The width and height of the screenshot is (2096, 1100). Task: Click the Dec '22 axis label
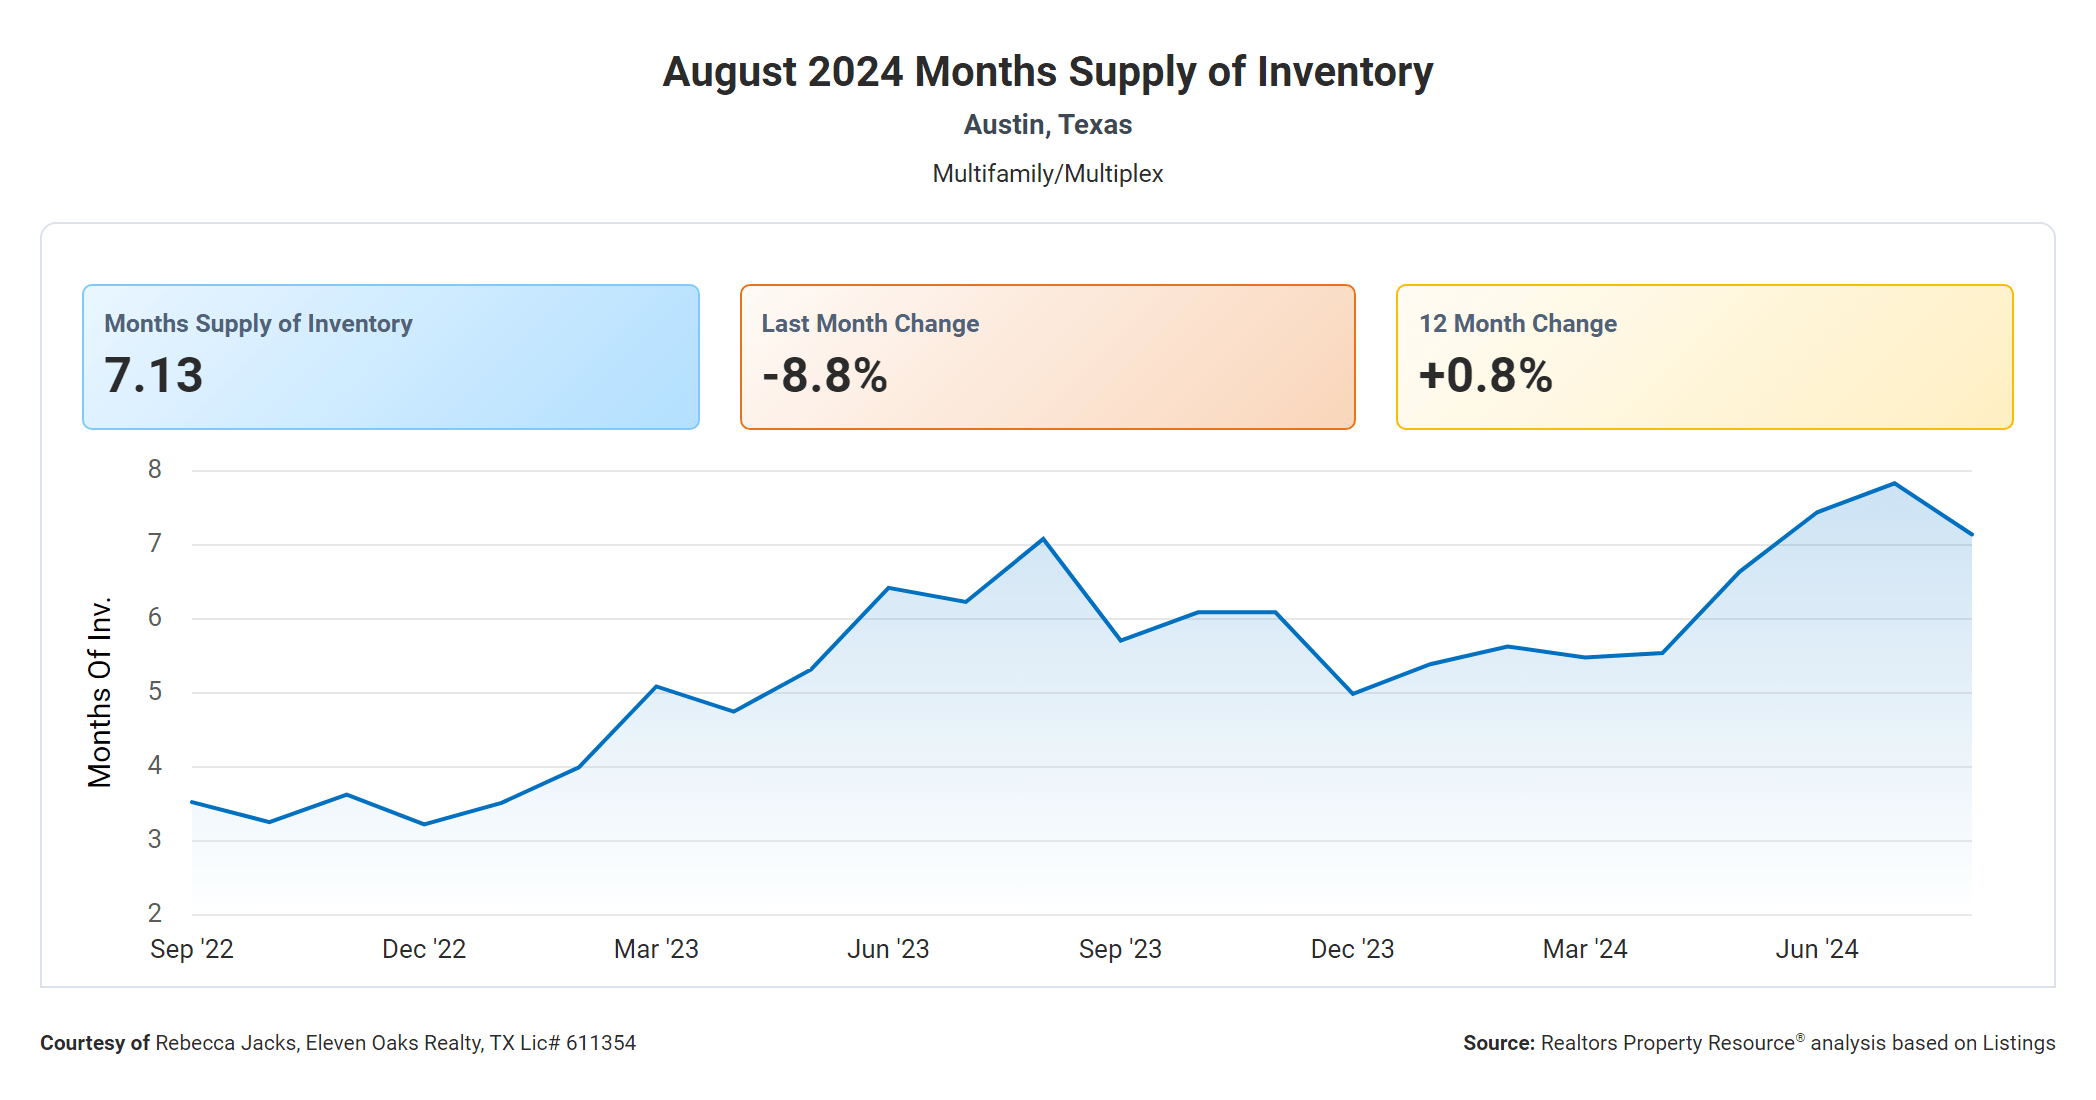click(424, 949)
